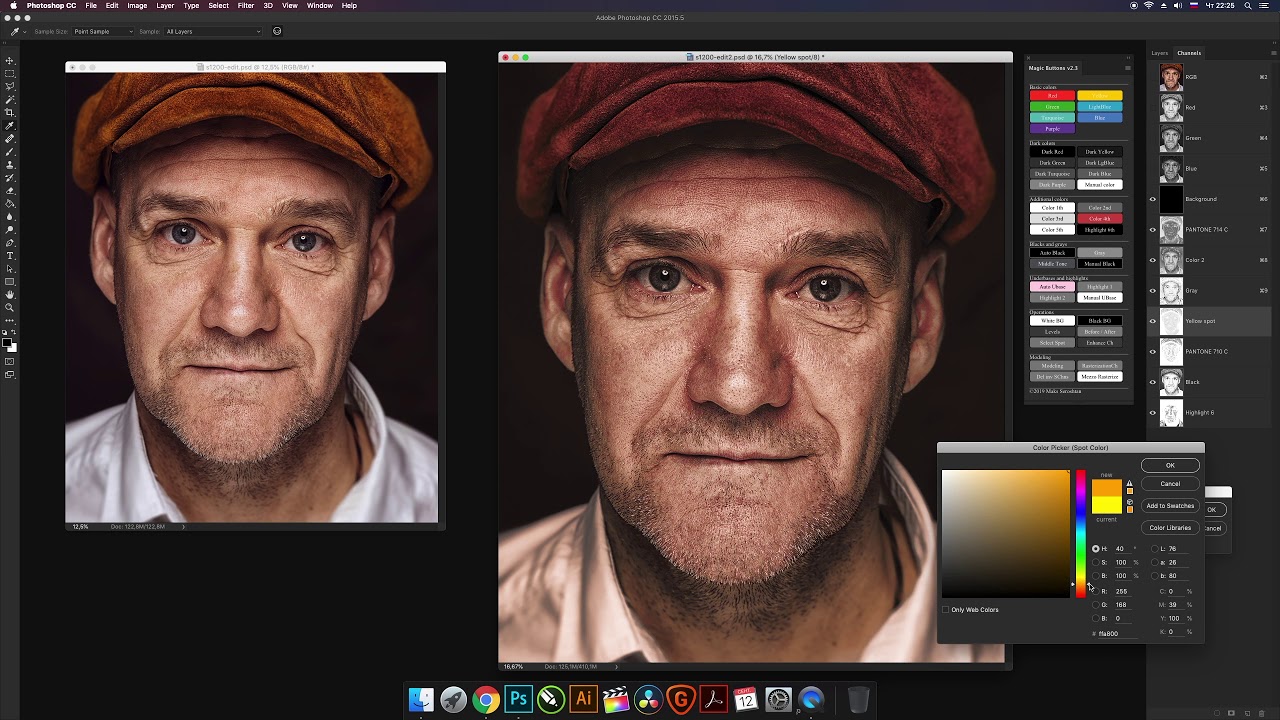Select the Eyedropper tool in toolbar
The height and width of the screenshot is (720, 1280).
(x=9, y=125)
